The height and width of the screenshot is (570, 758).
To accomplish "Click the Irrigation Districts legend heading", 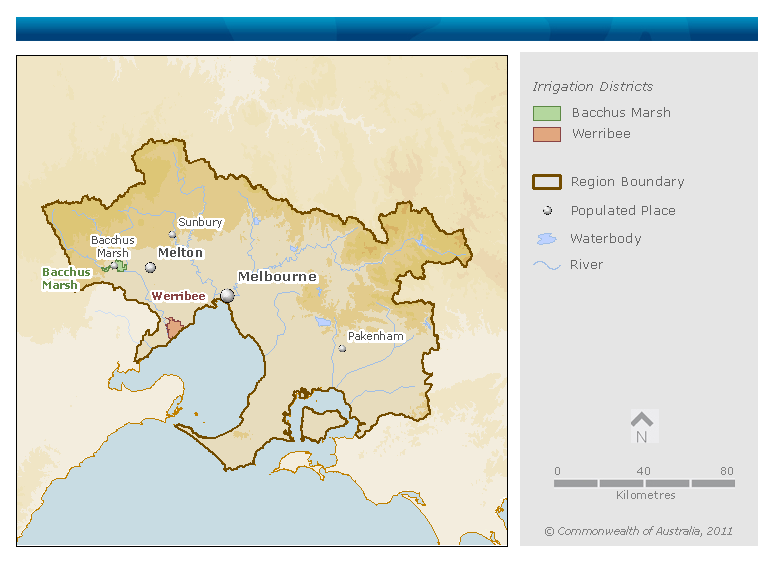I will [592, 87].
